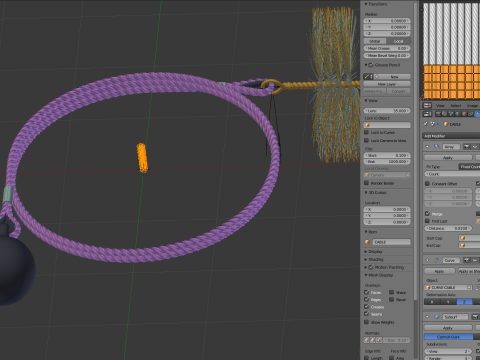The width and height of the screenshot is (480, 360).
Task: Open the Grease Pencil data browse icon
Action: [x=368, y=77]
